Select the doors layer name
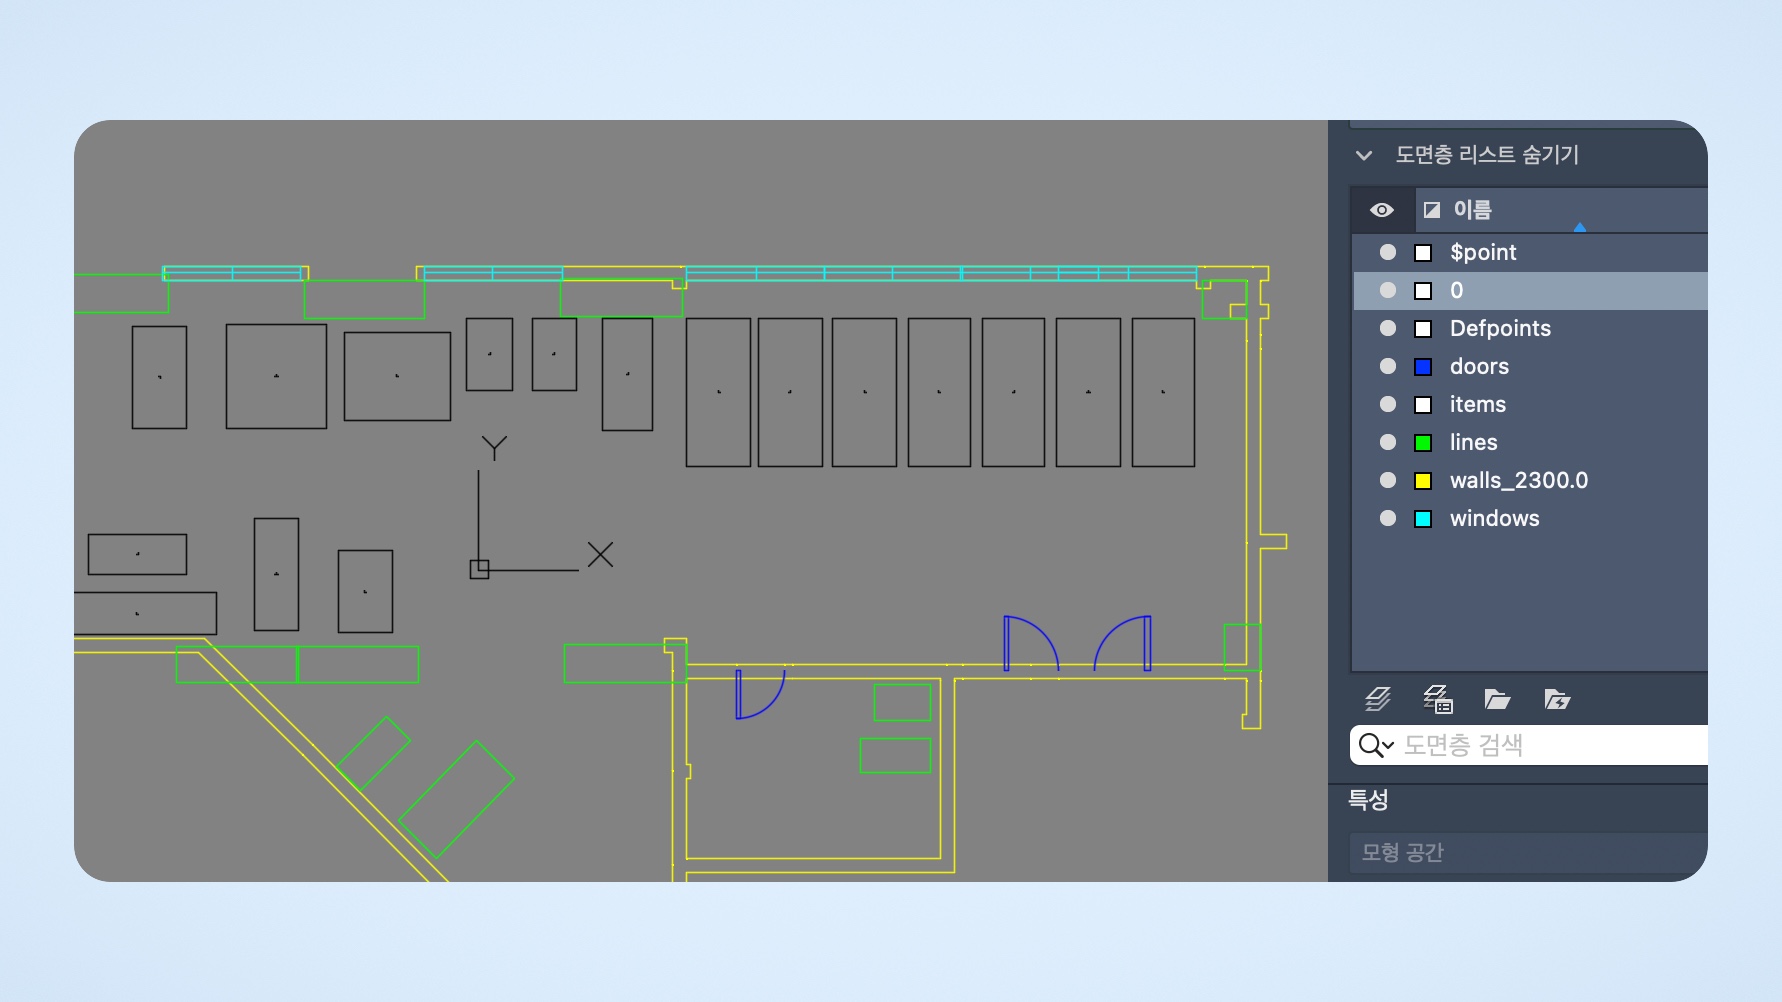Image resolution: width=1782 pixels, height=1002 pixels. 1479,366
